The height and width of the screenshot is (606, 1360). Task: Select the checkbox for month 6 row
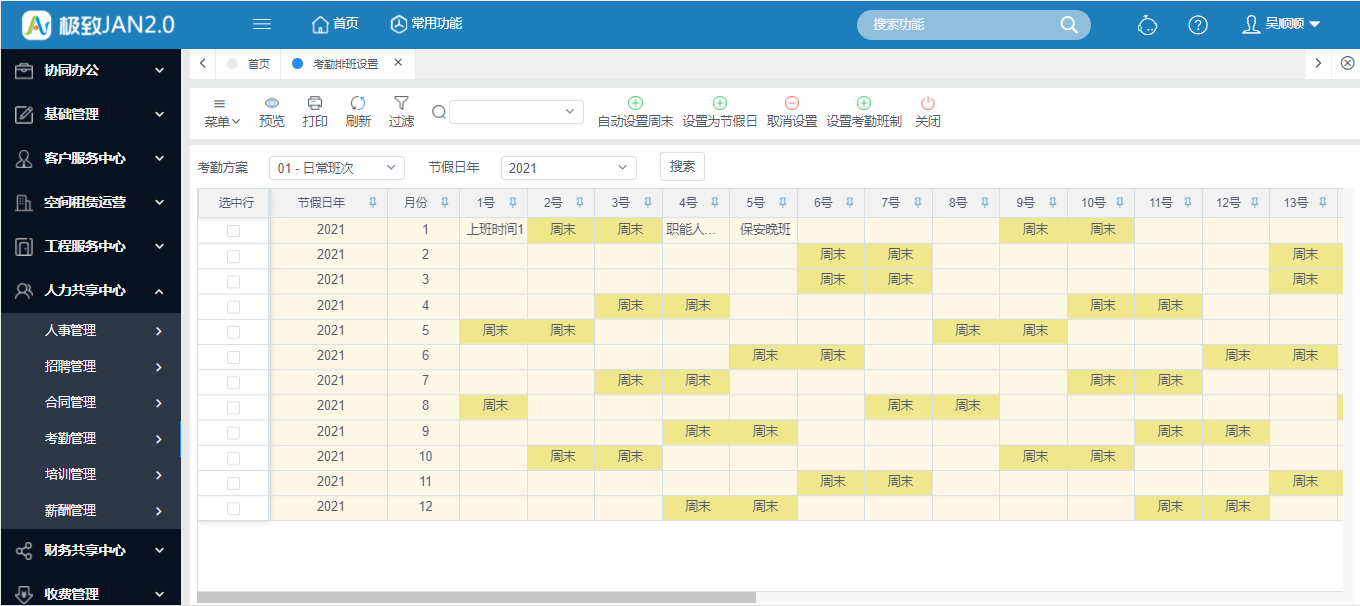(x=233, y=357)
